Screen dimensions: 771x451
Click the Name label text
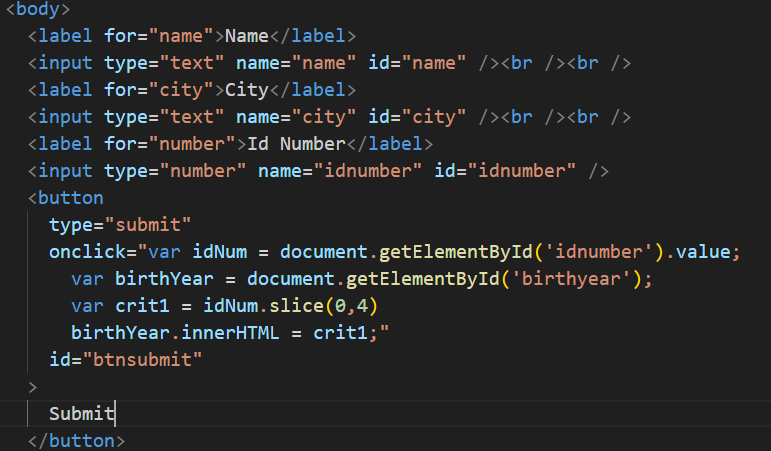[x=247, y=36]
